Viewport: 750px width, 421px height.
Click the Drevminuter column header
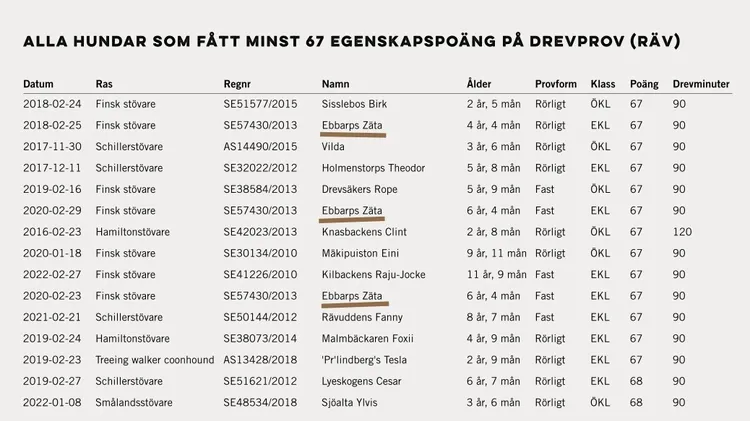click(x=702, y=84)
